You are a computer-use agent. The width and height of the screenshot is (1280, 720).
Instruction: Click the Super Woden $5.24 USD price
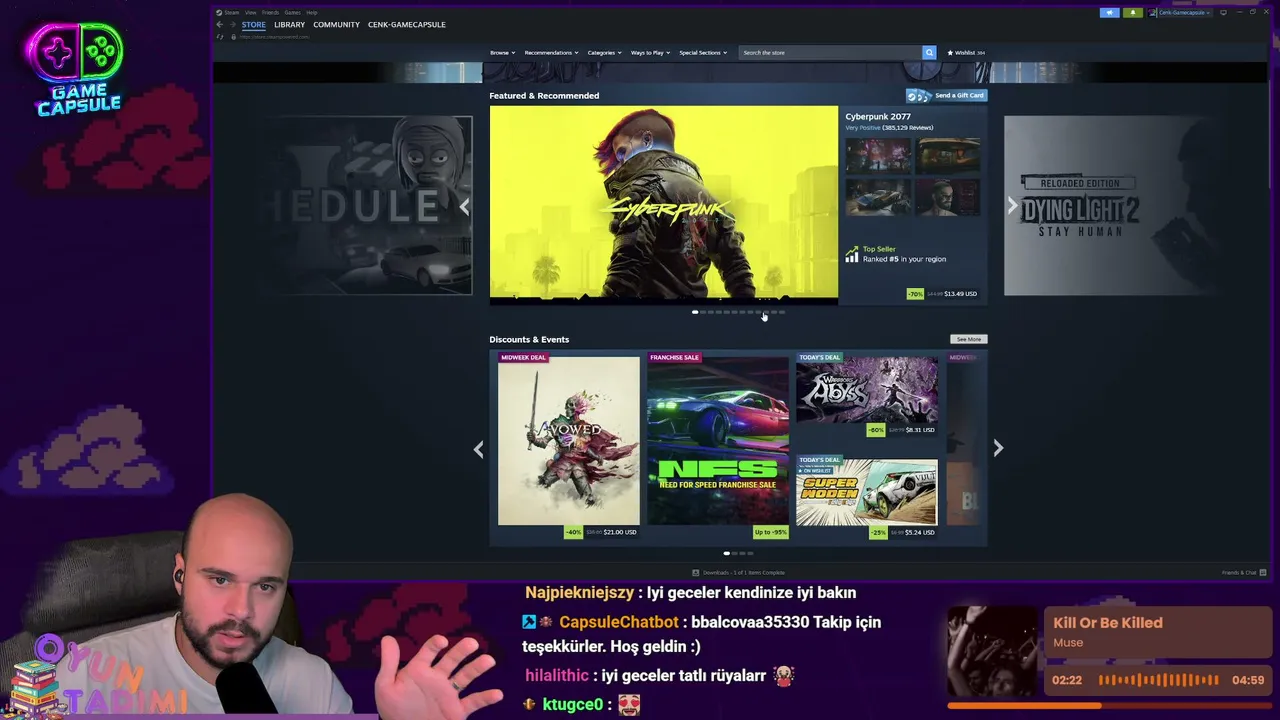(920, 532)
